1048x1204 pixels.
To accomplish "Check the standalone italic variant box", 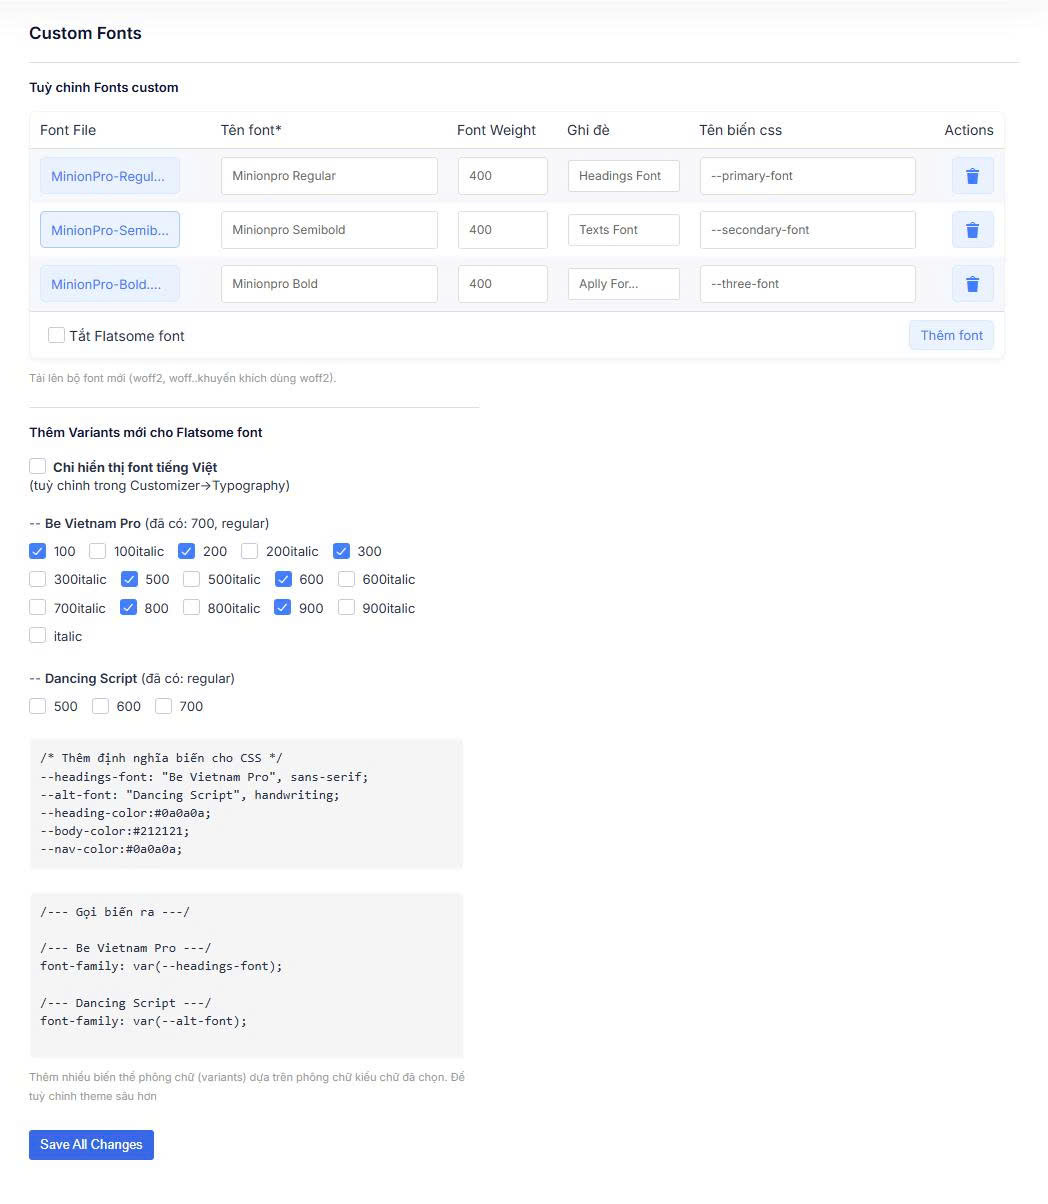I will tap(38, 636).
